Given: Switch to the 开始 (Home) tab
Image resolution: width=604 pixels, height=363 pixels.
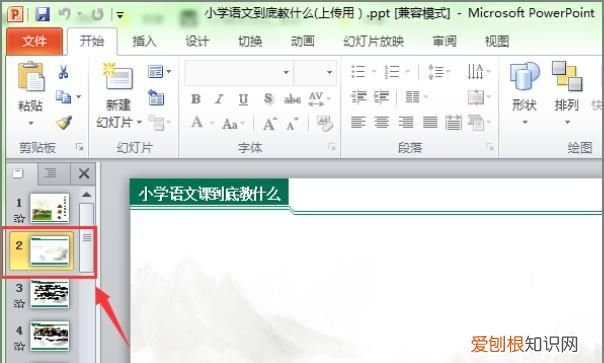Looking at the screenshot, I should [92, 41].
